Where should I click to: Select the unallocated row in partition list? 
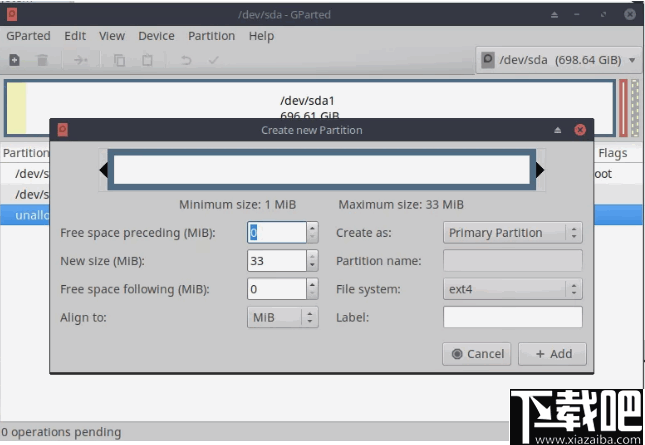[25, 215]
